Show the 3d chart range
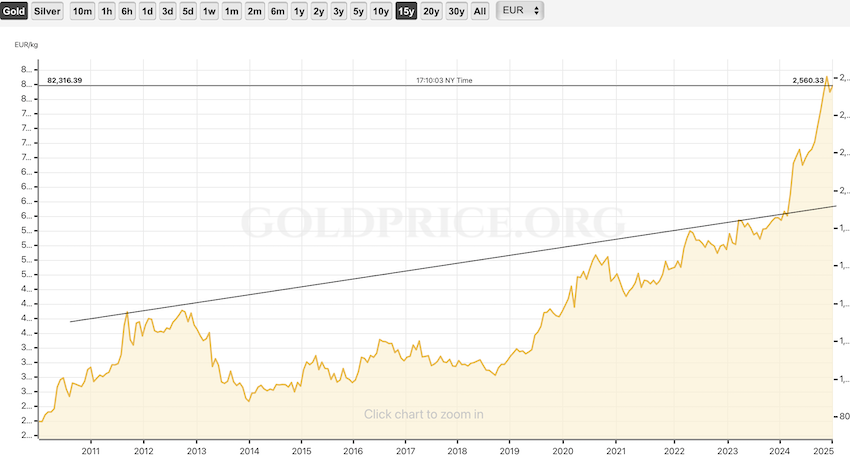The height and width of the screenshot is (464, 850). pos(168,11)
